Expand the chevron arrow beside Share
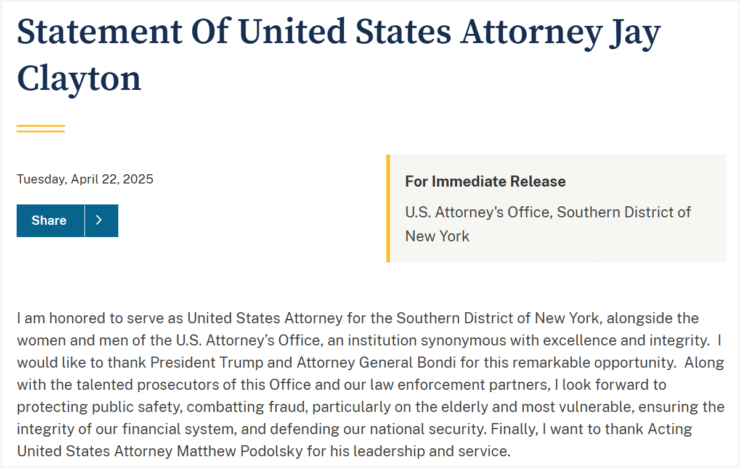Image resolution: width=740 pixels, height=468 pixels. [101, 220]
